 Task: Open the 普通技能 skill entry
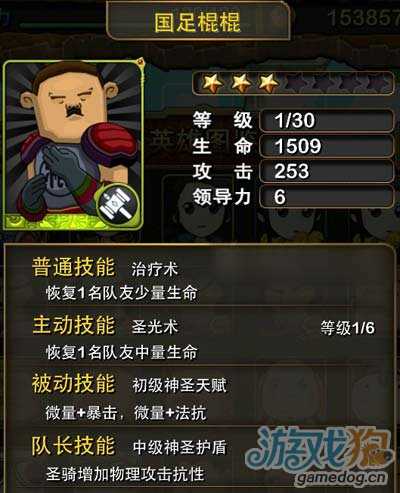tap(73, 267)
